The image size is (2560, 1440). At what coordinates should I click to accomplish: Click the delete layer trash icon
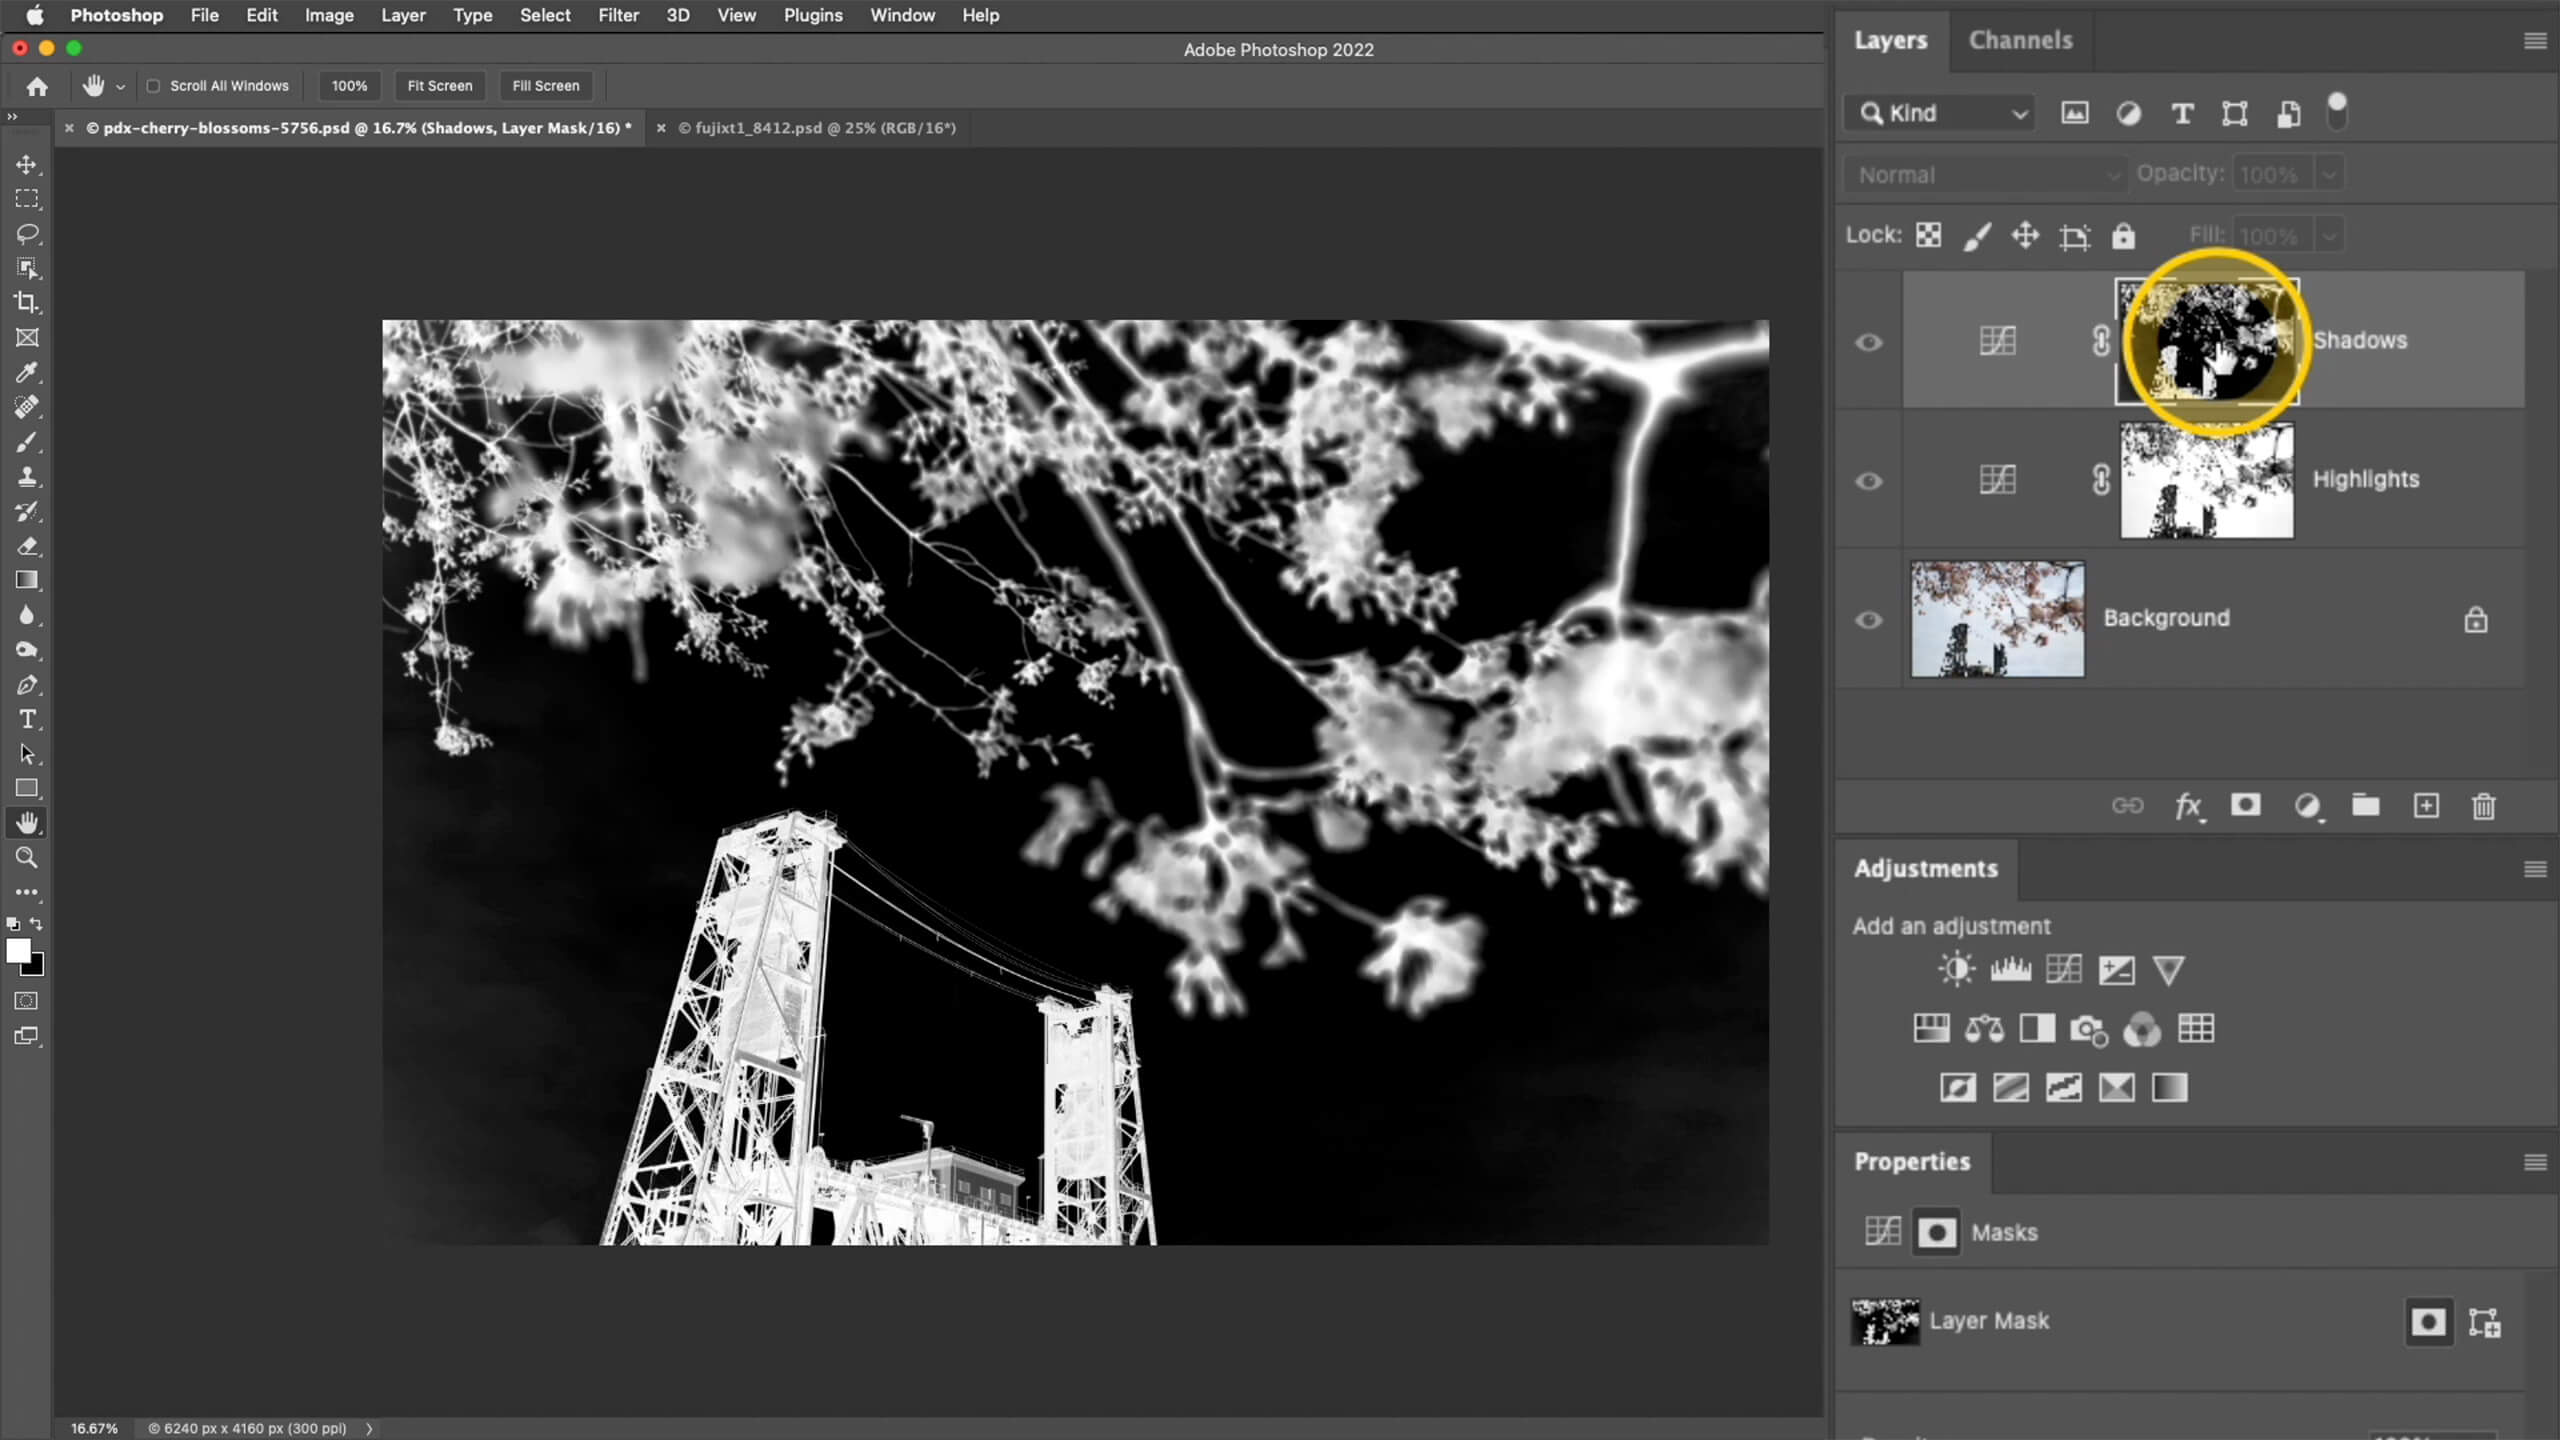coord(2484,806)
